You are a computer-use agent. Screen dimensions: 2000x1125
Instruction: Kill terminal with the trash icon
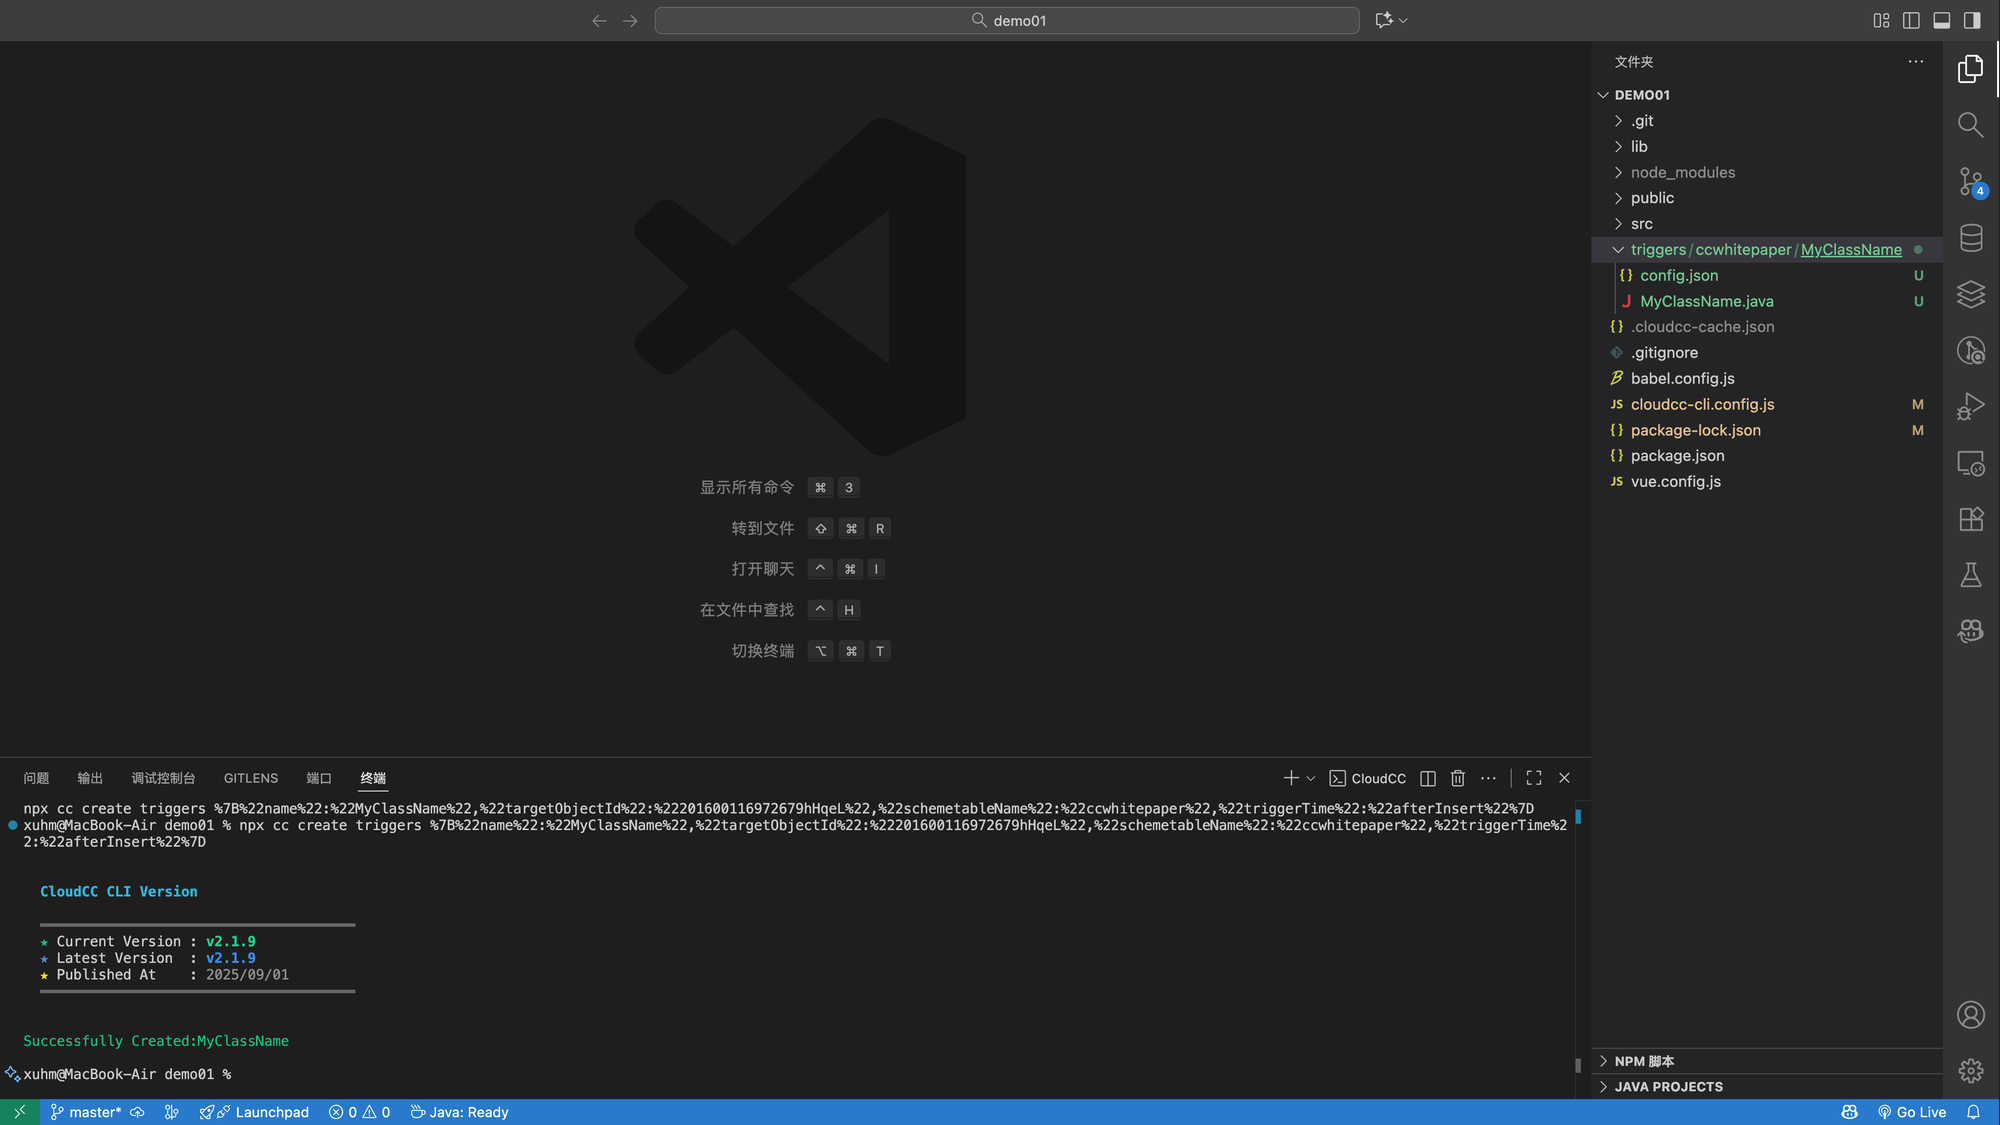pos(1458,778)
